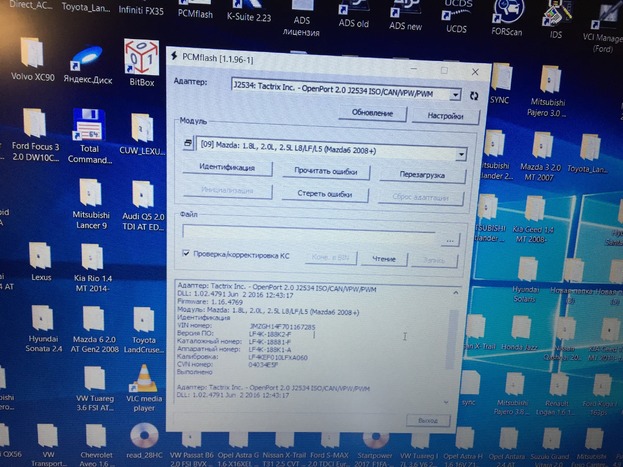Click the file browse "..." button
Viewport: 623px width, 467px height.
[451, 240]
